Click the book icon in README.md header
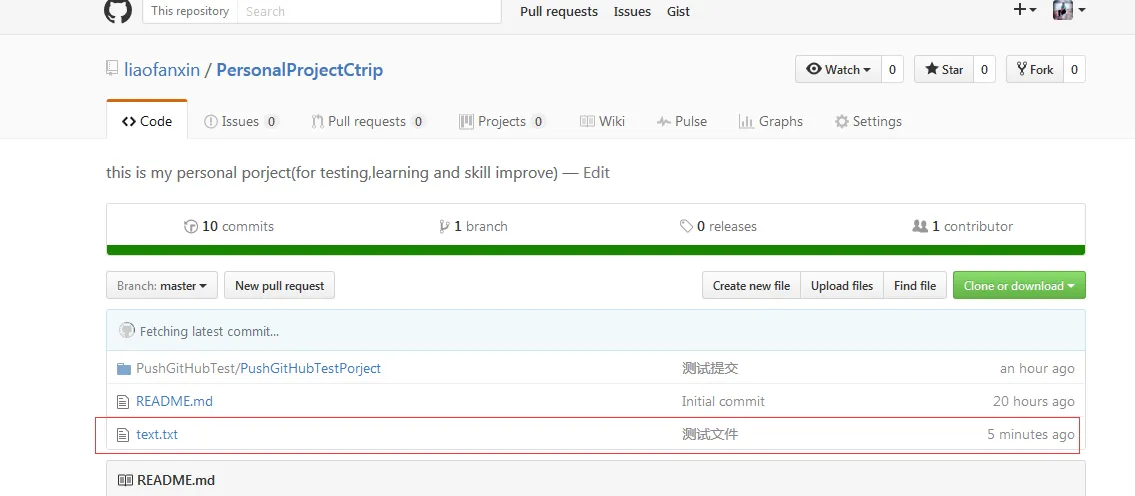The image size is (1135, 496). (x=125, y=480)
